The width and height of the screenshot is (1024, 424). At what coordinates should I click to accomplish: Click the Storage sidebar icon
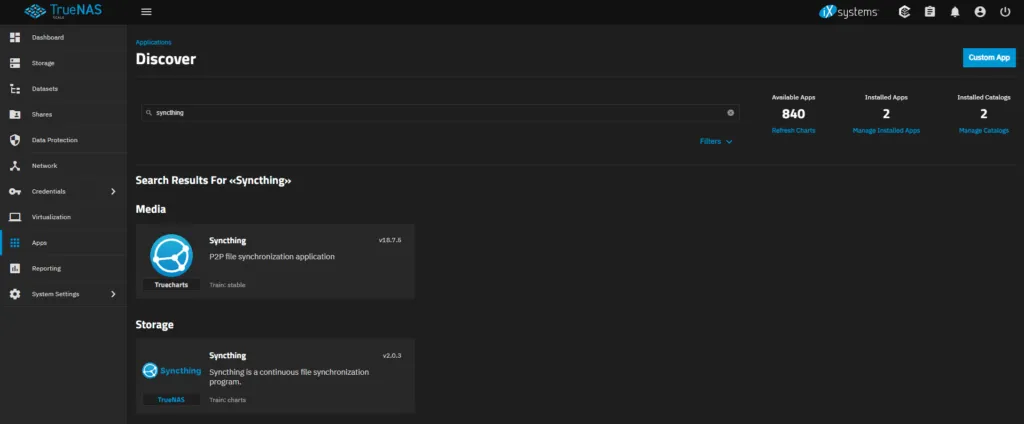coord(15,63)
